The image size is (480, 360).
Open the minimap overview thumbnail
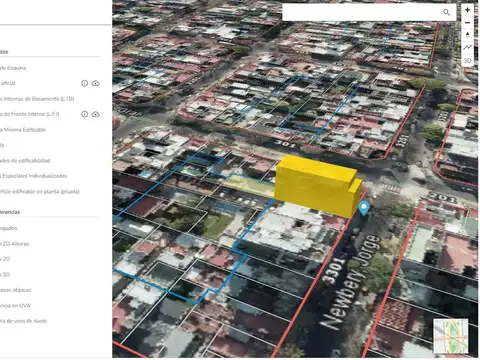tap(451, 336)
